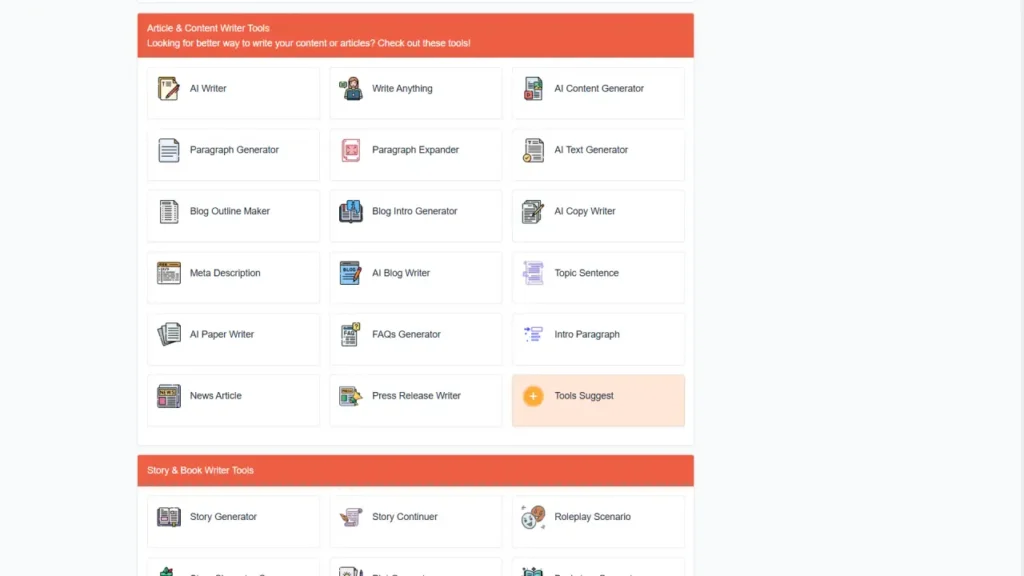Open the Press Release Writer
1024x576 pixels.
(415, 400)
